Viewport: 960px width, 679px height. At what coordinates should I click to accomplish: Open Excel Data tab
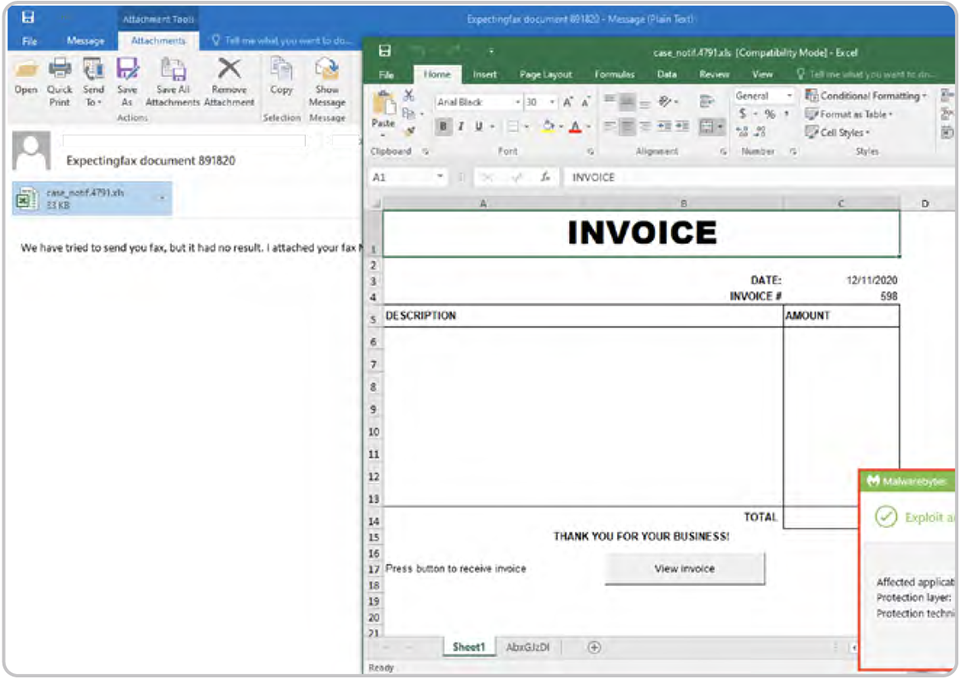pyautogui.click(x=667, y=74)
